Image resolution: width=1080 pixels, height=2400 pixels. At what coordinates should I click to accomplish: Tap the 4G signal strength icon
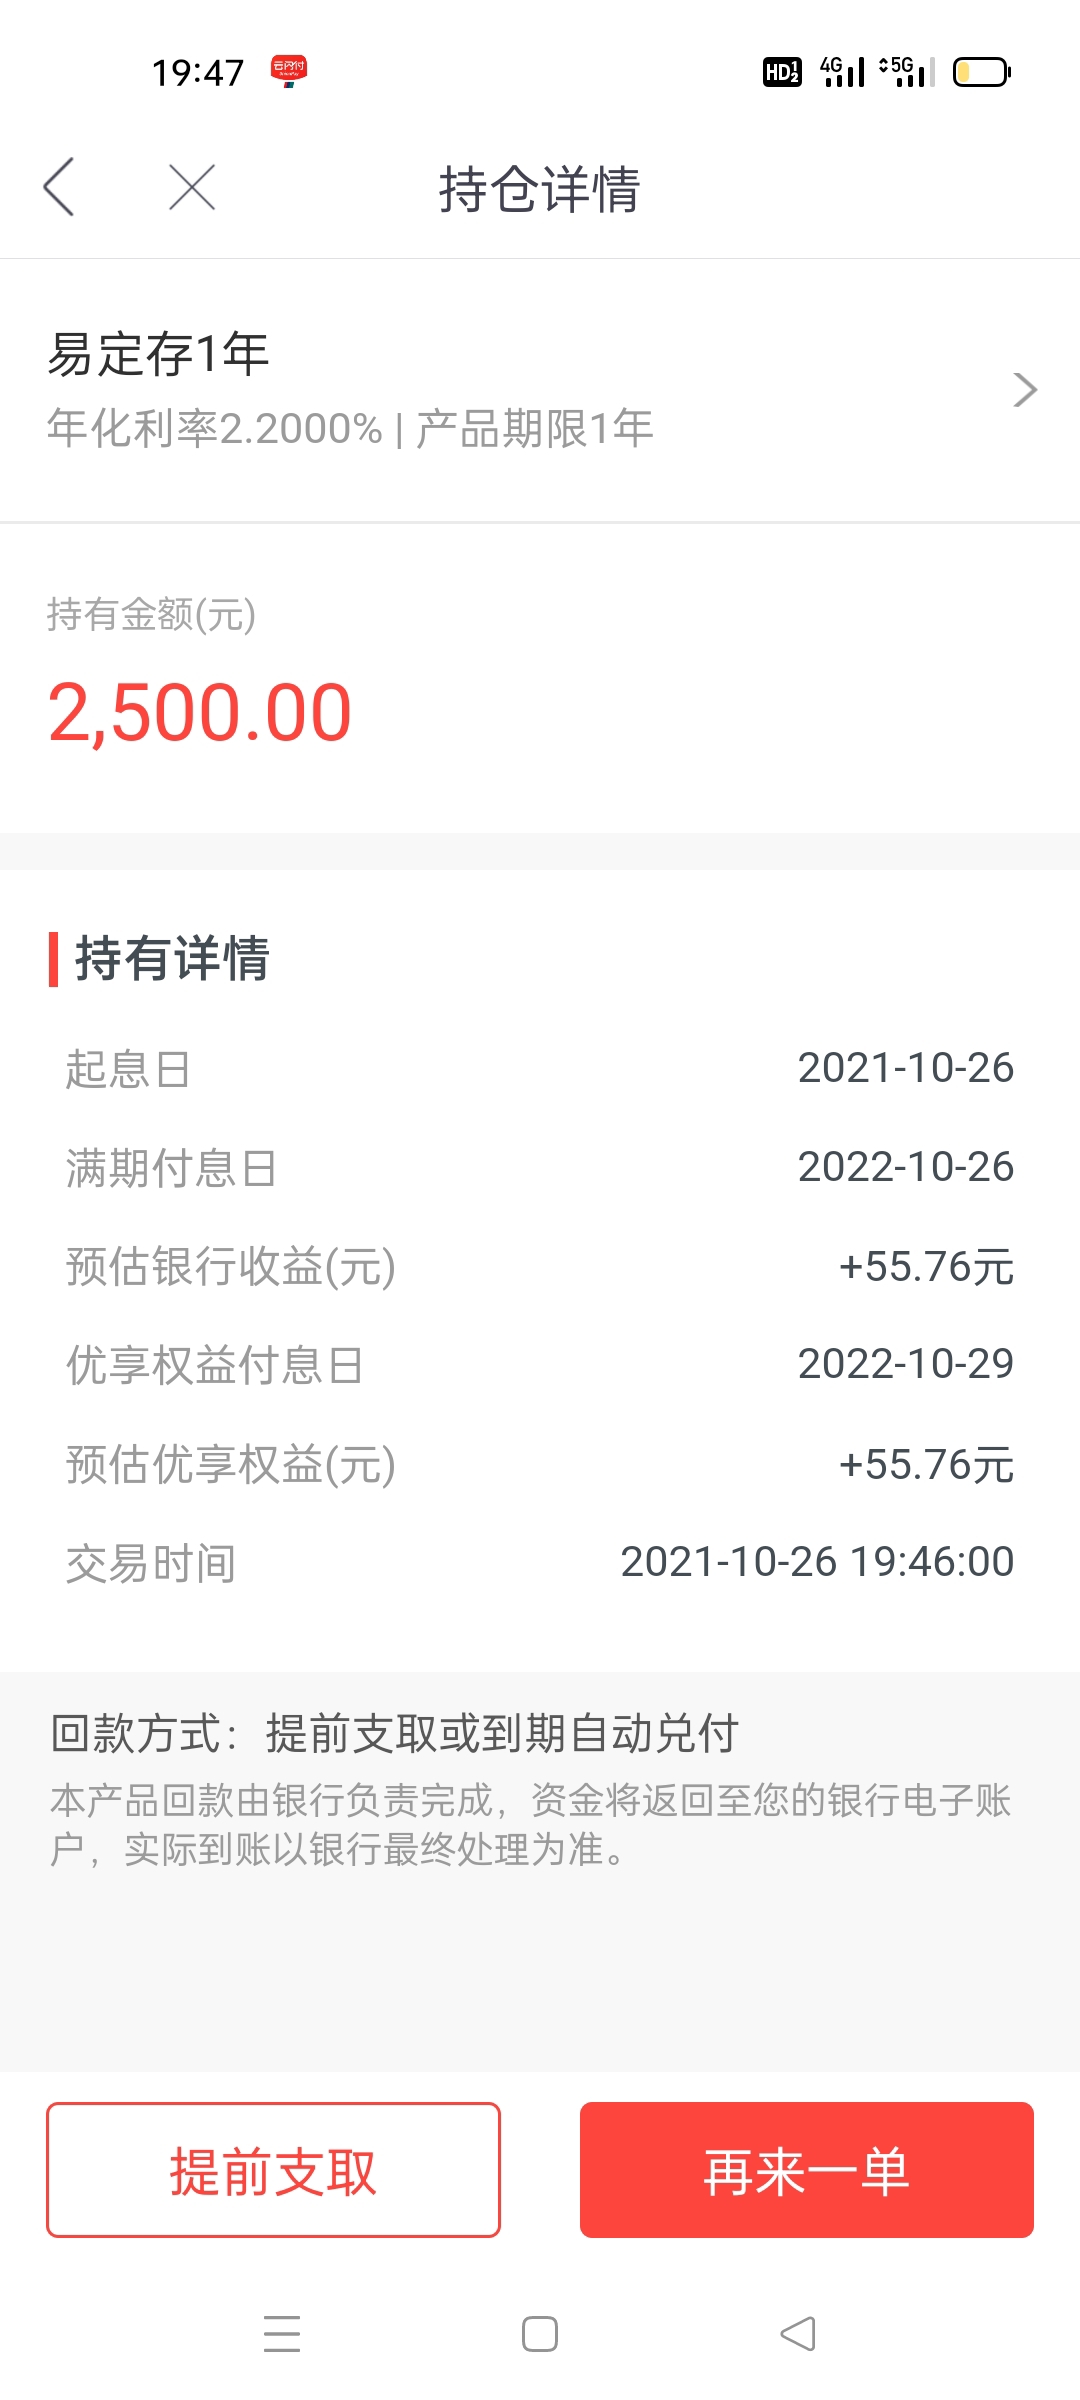pos(842,71)
